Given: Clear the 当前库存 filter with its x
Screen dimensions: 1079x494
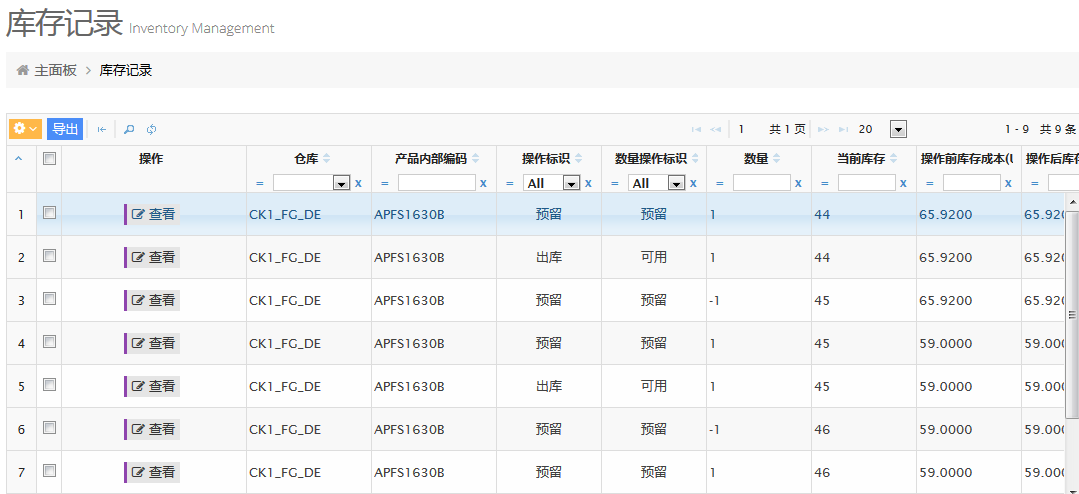Looking at the screenshot, I should tap(903, 183).
